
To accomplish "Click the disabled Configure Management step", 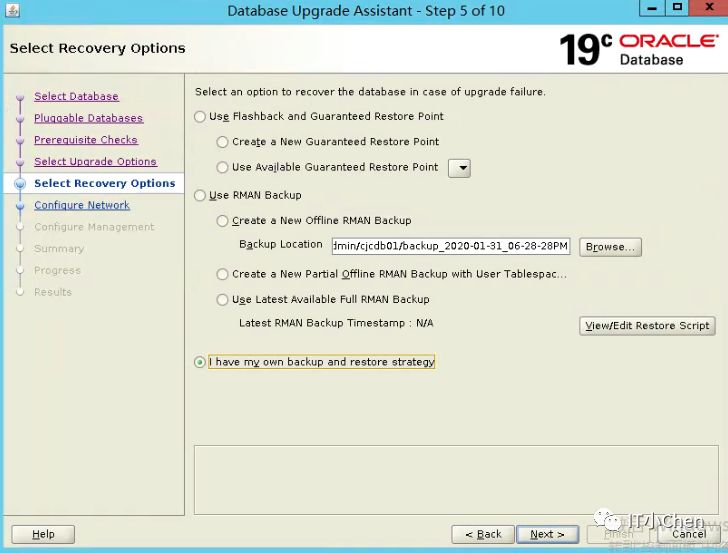I will (x=94, y=227).
